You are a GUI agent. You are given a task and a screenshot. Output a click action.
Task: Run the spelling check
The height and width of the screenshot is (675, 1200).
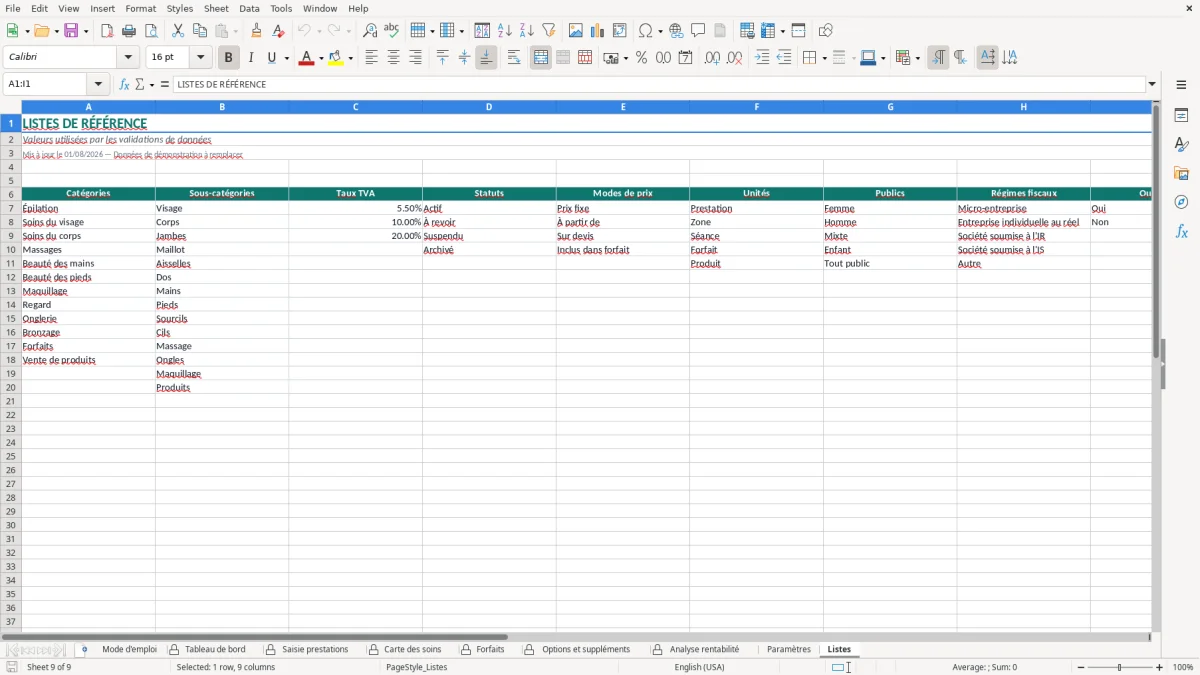click(392, 31)
